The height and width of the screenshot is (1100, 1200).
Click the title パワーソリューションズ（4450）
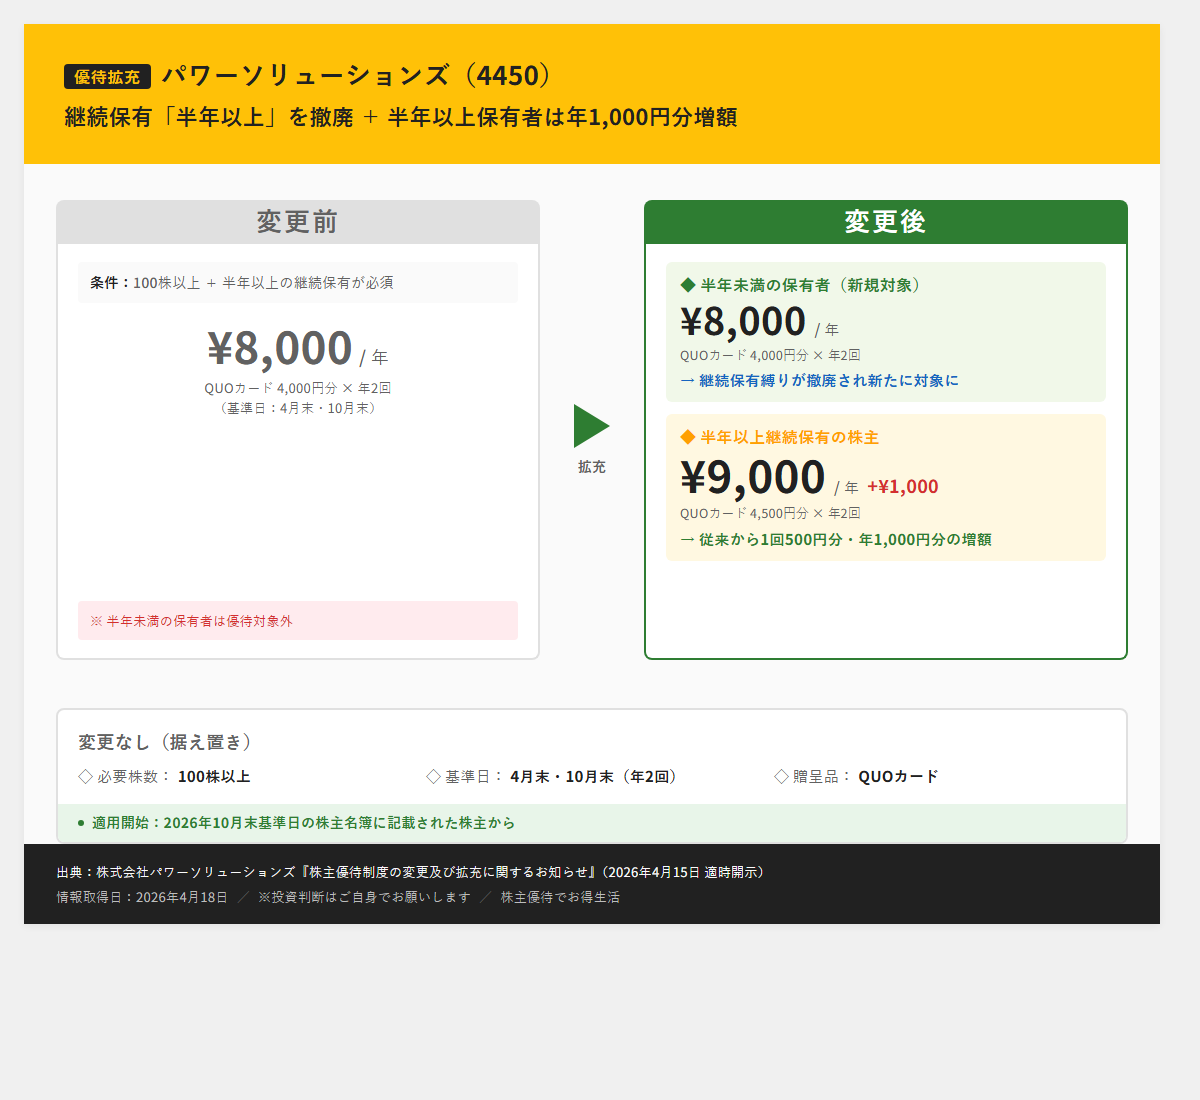pyautogui.click(x=357, y=76)
